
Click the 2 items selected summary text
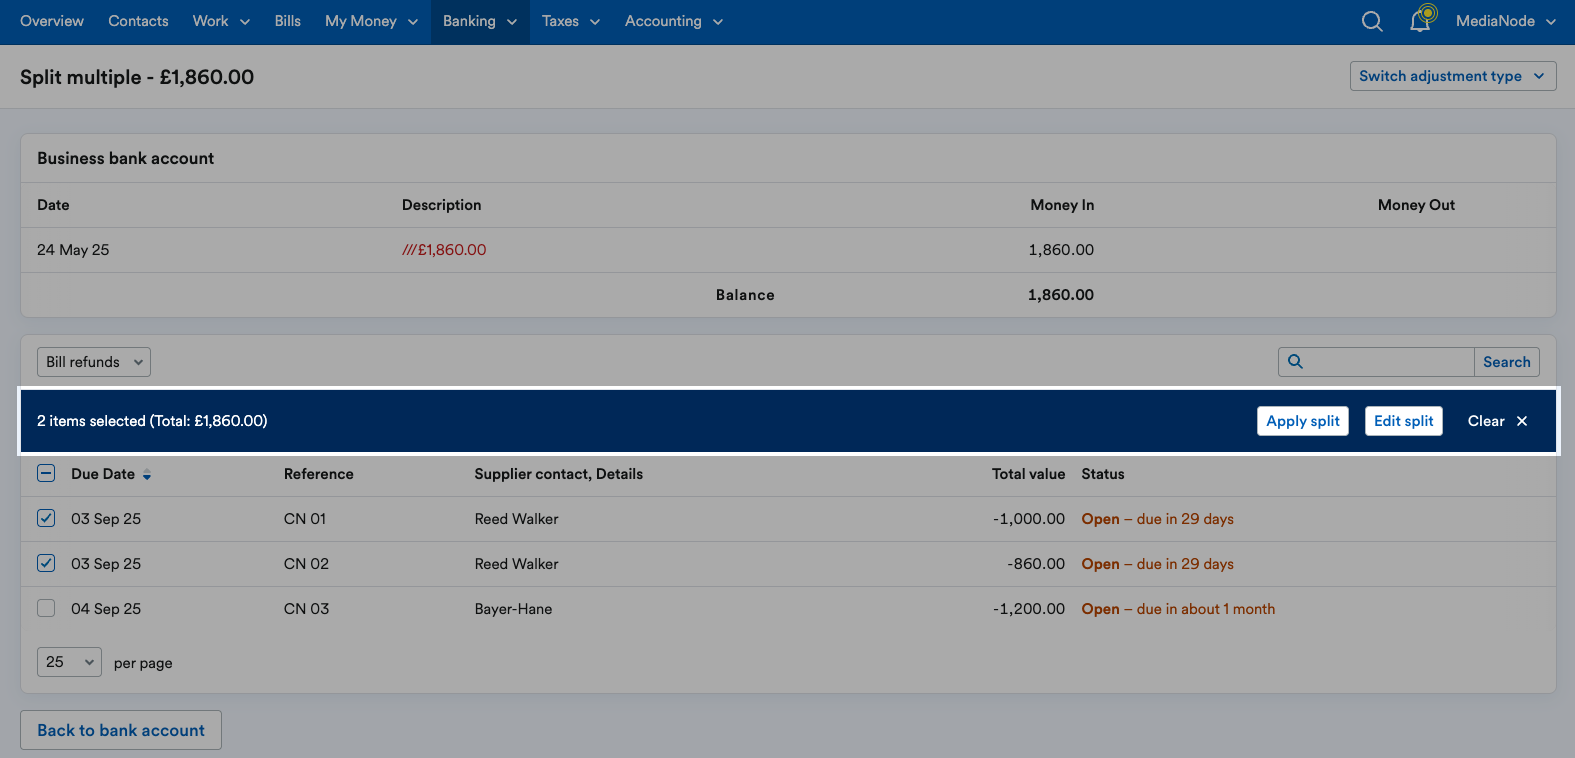(x=152, y=421)
